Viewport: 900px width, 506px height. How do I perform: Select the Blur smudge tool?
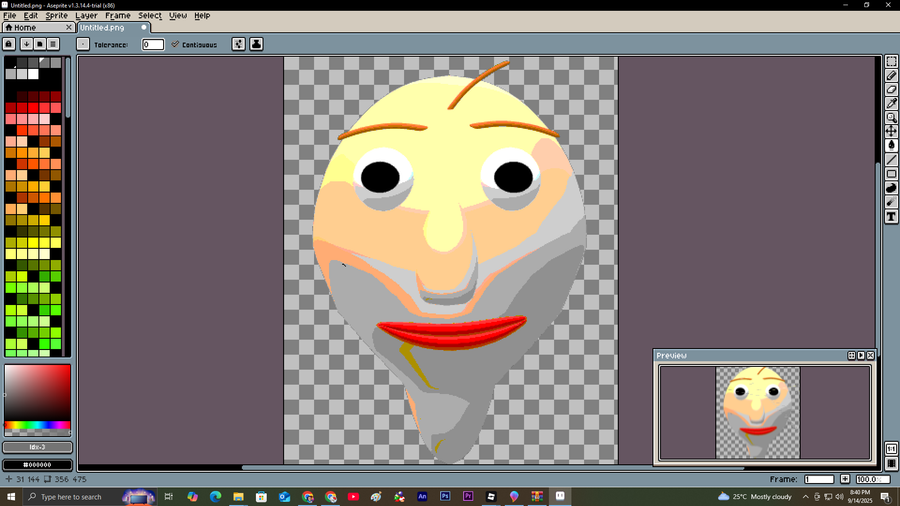tap(891, 202)
